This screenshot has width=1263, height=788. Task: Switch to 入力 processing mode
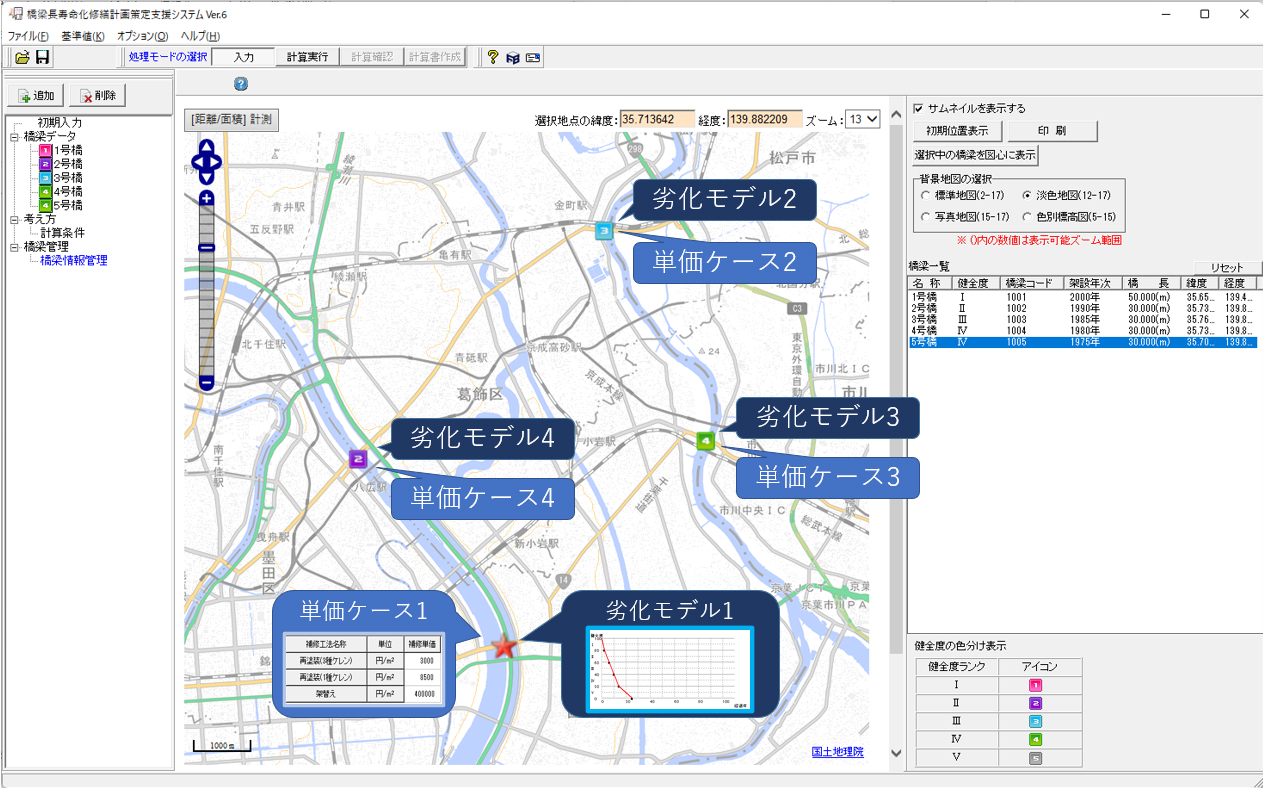coord(242,58)
